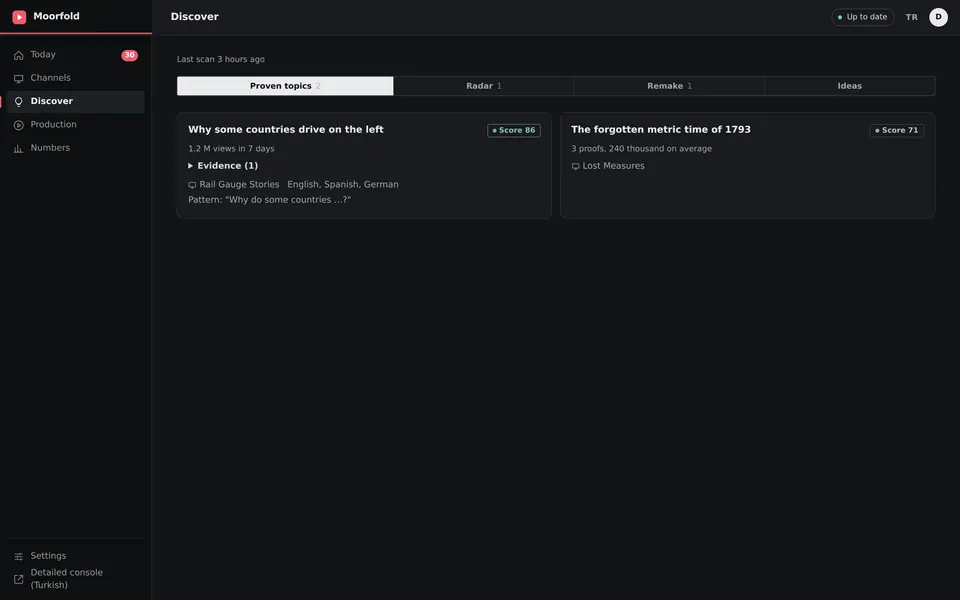Image resolution: width=960 pixels, height=600 pixels.
Task: Open the D user avatar
Action: pyautogui.click(x=938, y=17)
